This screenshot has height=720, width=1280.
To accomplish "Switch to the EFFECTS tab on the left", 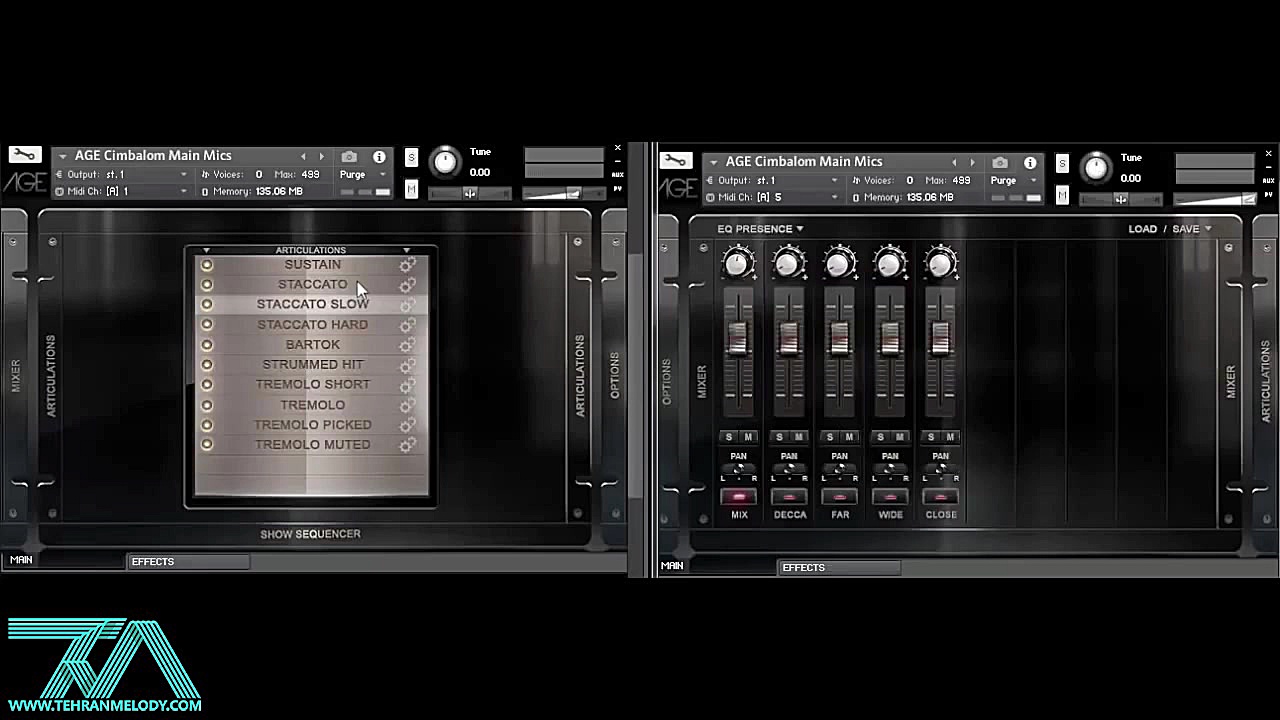I will (x=152, y=561).
